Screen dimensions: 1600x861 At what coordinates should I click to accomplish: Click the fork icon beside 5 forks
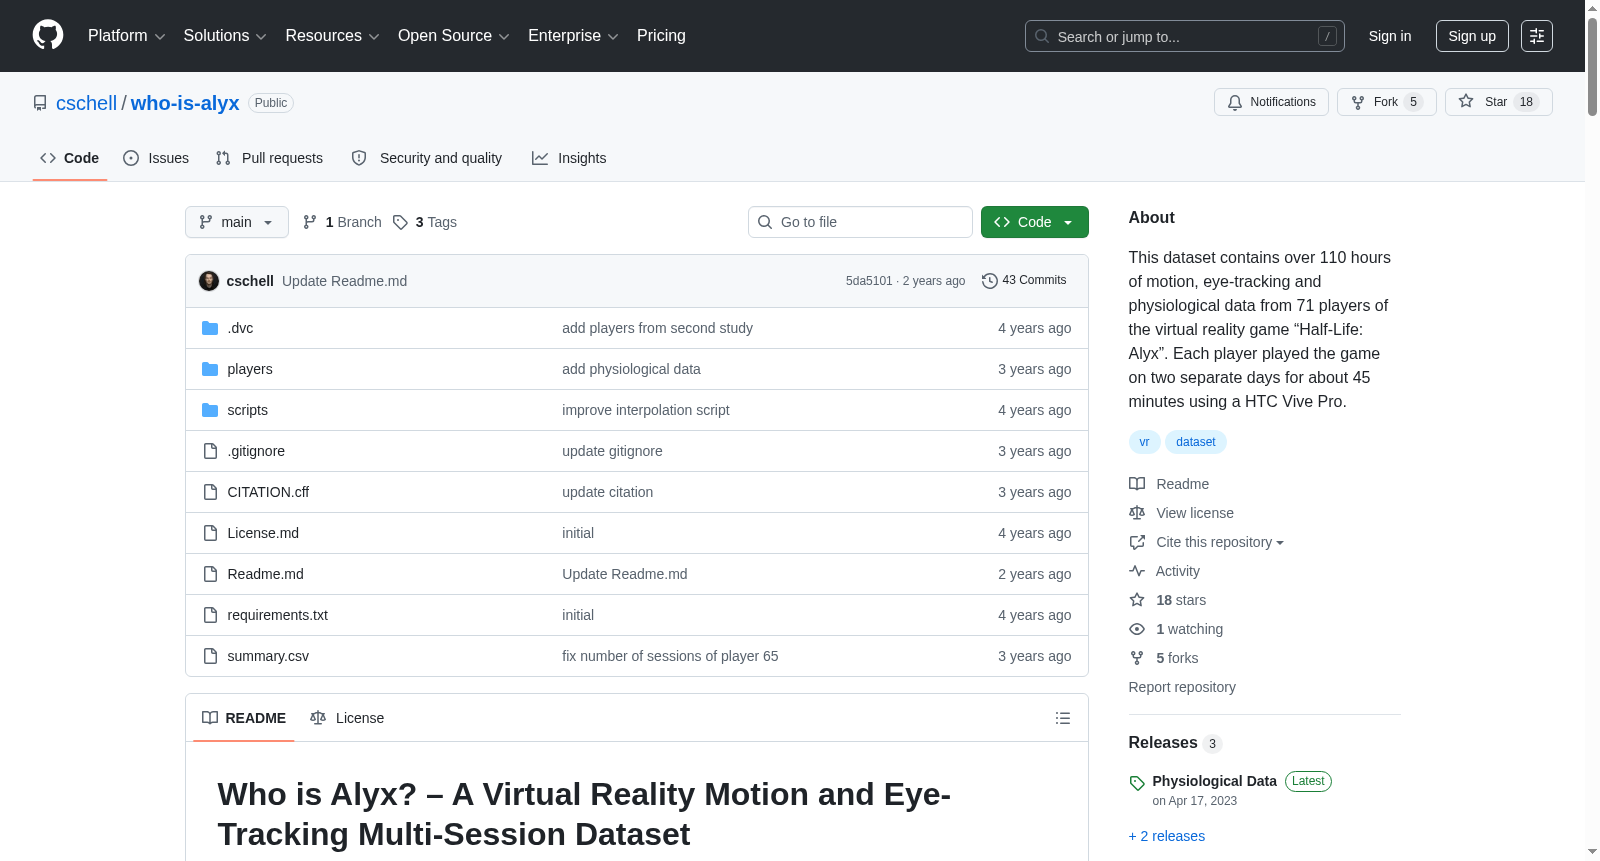[x=1137, y=658]
